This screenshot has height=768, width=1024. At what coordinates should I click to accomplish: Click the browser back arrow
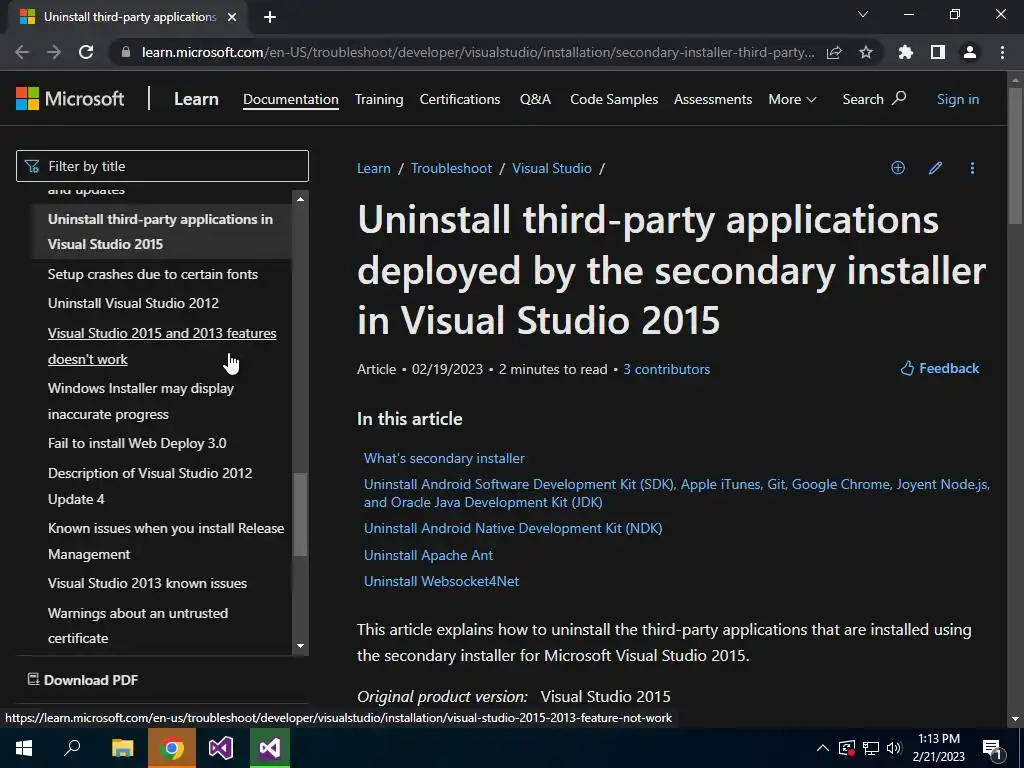point(22,52)
